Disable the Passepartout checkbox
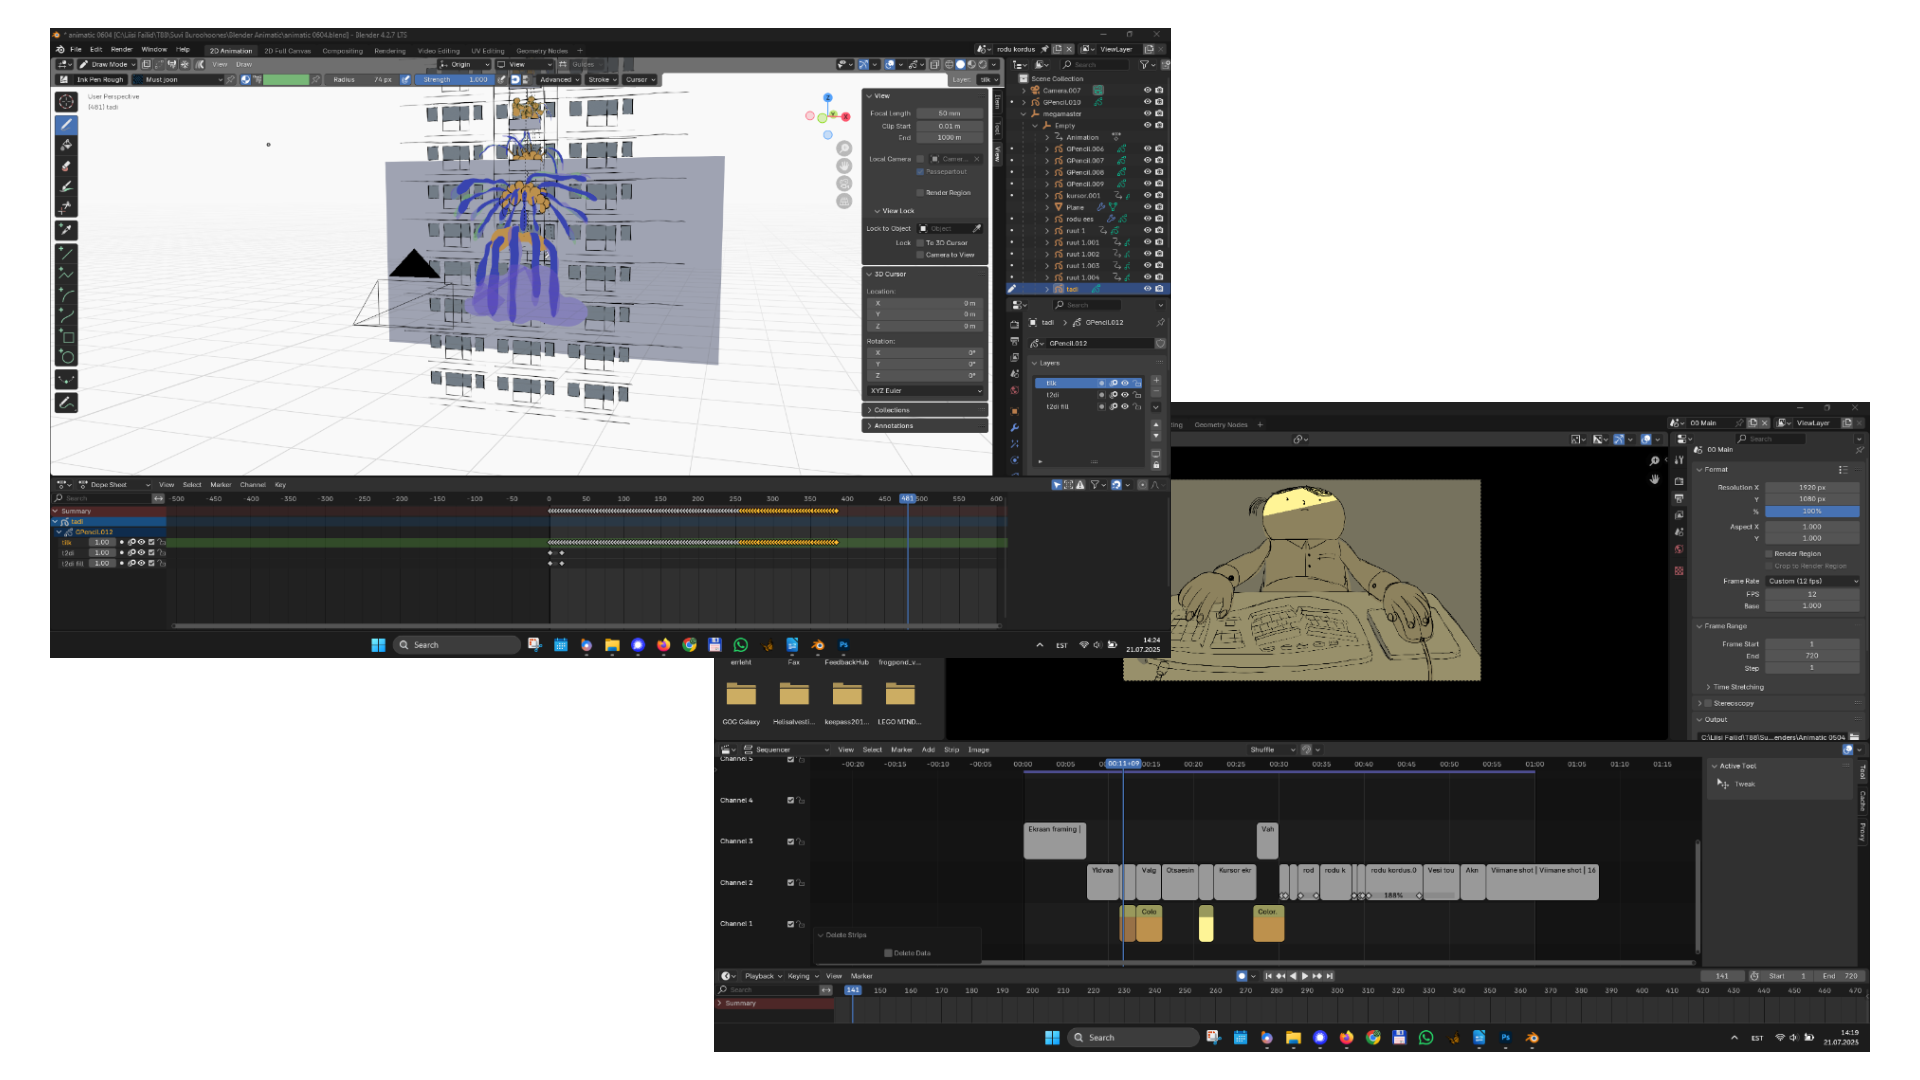The height and width of the screenshot is (1080, 1920). click(920, 172)
